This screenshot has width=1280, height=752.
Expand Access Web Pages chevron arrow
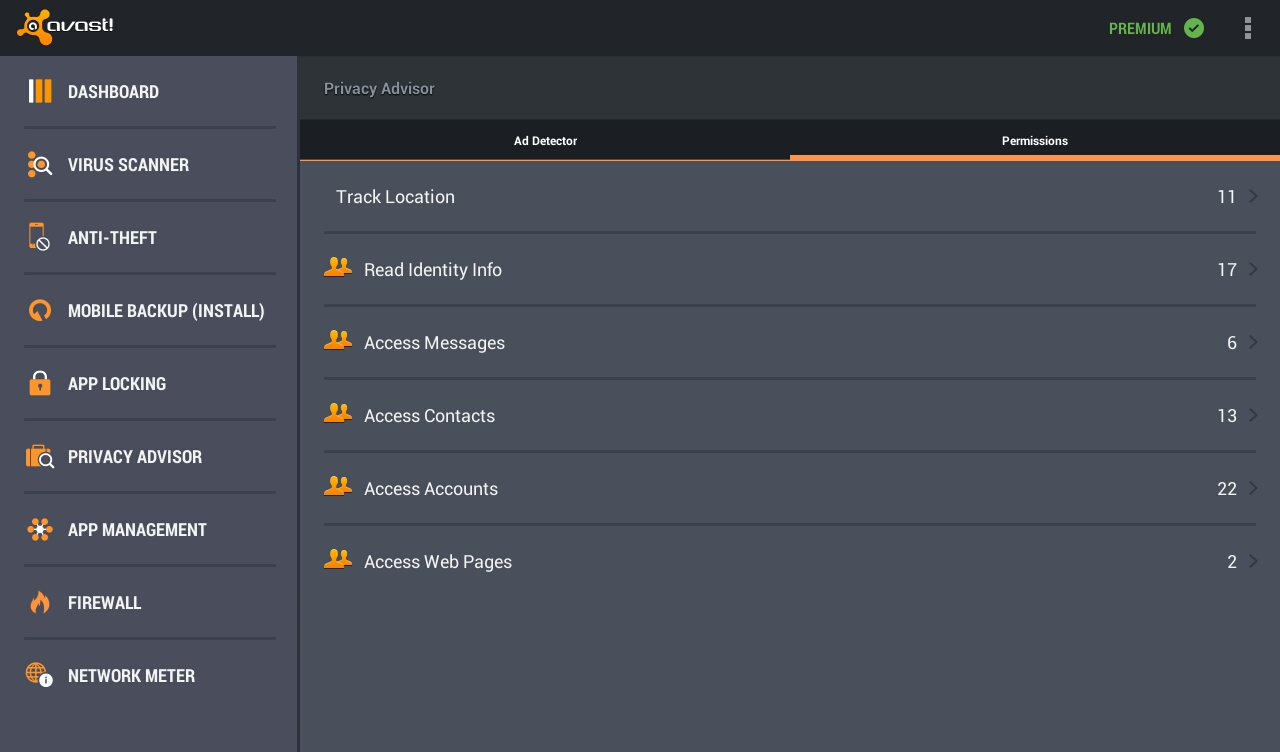click(x=1253, y=561)
